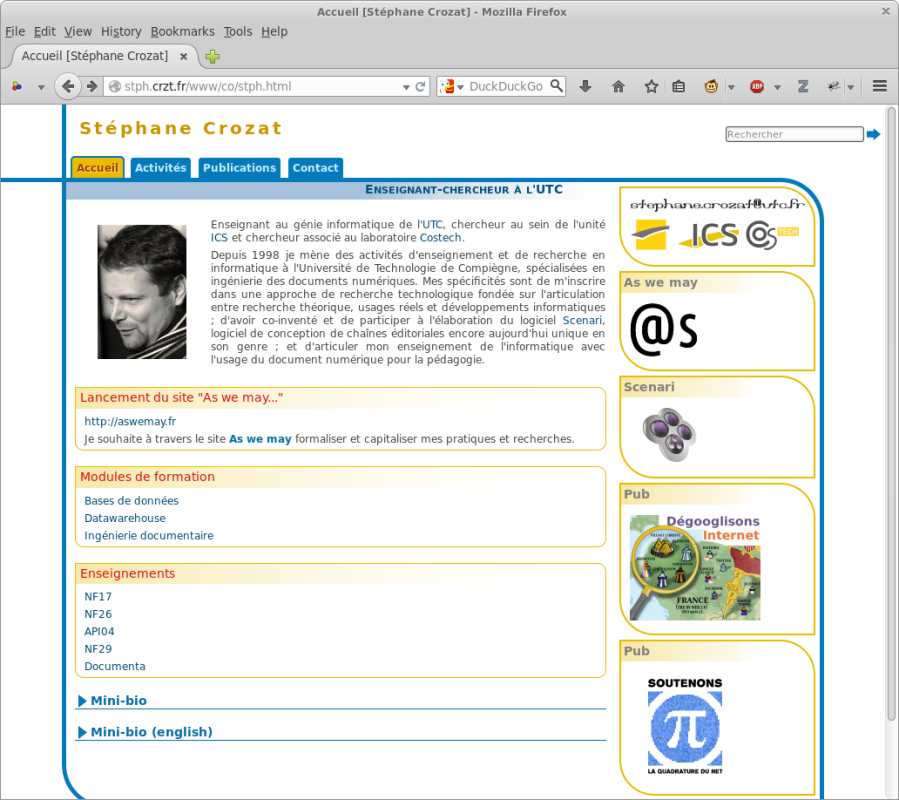
Task: Open the http://aswemay.fr link
Action: click(130, 422)
